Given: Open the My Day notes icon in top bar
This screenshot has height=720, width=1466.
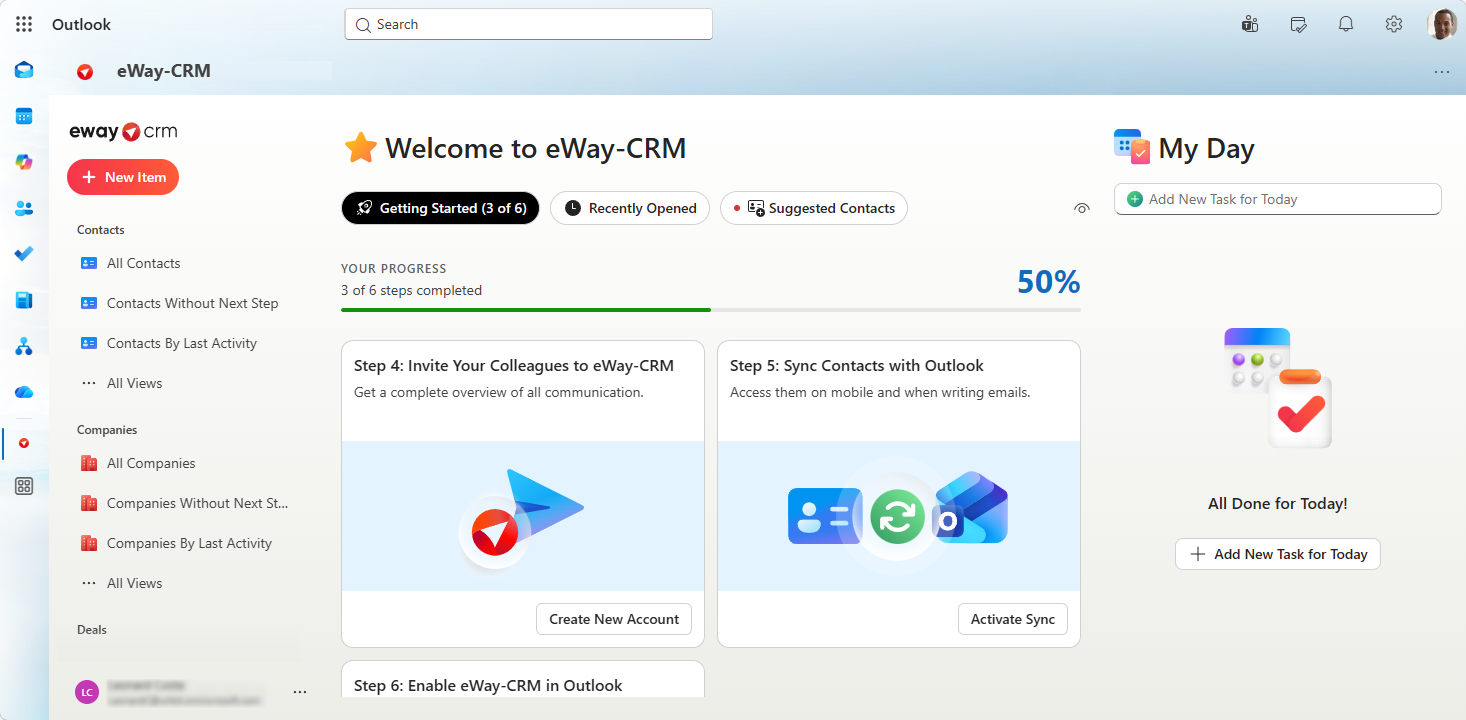Looking at the screenshot, I should pos(1298,24).
